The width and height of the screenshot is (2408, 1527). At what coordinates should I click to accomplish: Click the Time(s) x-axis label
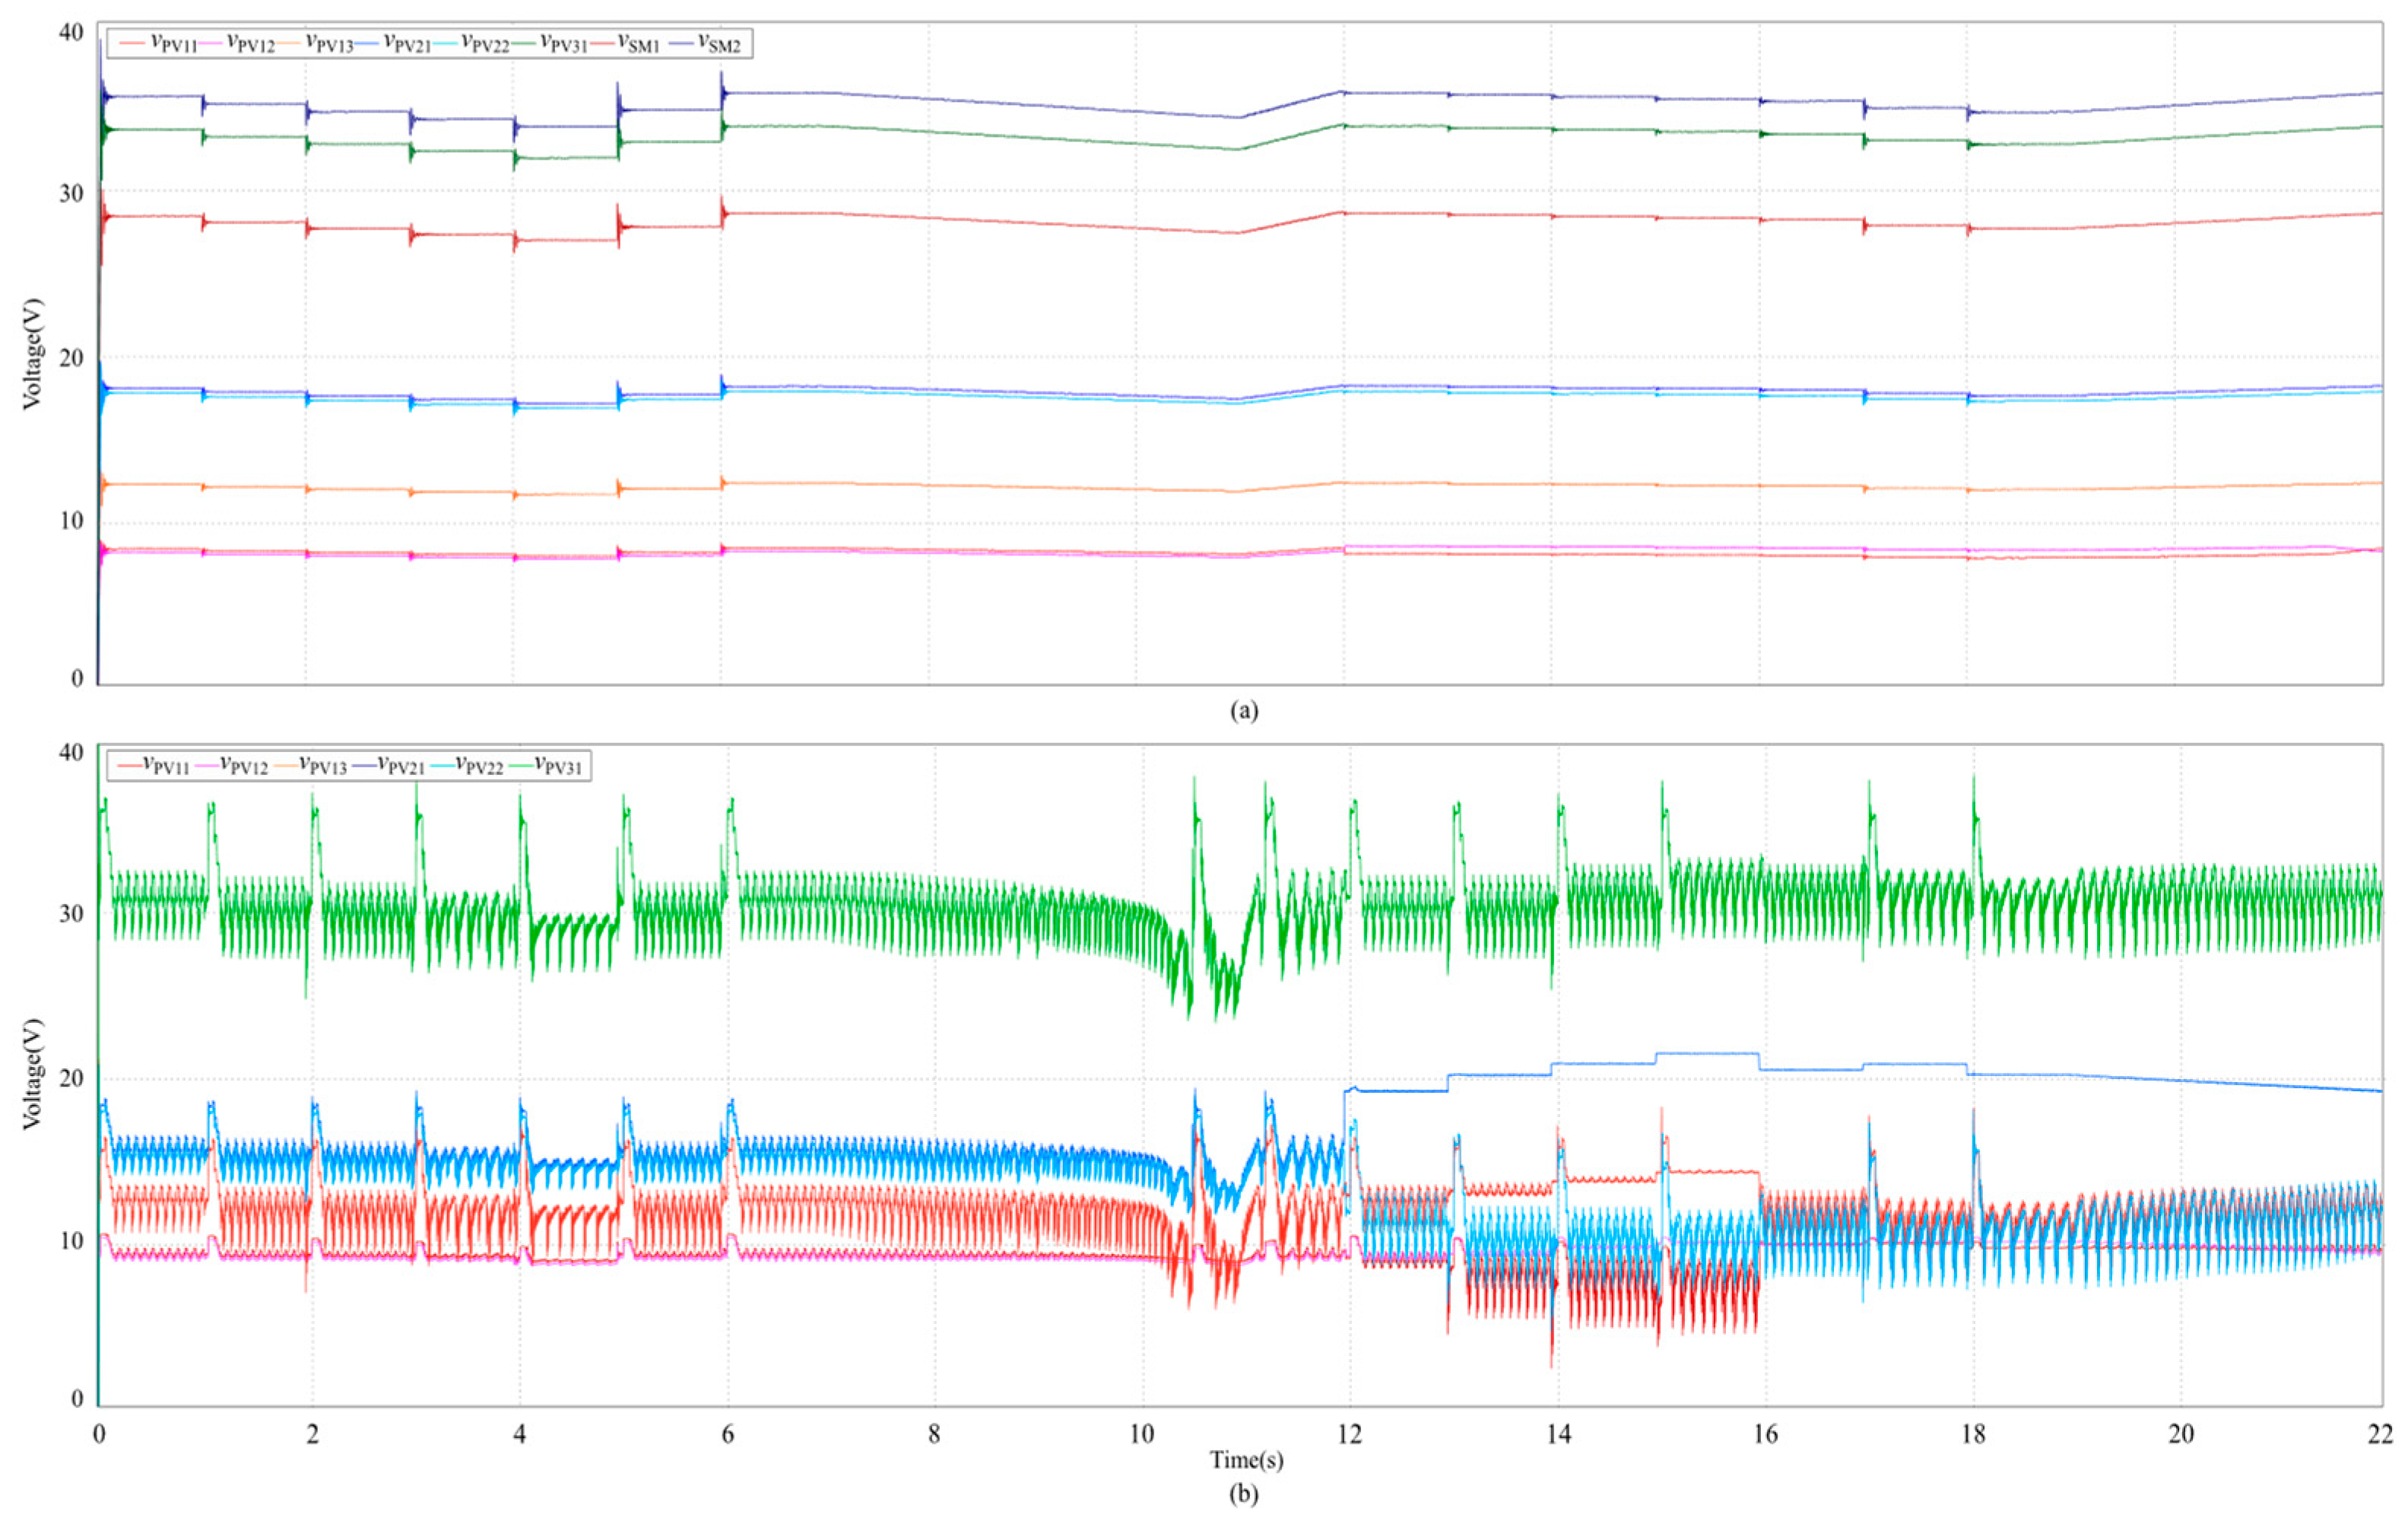1246,1460
